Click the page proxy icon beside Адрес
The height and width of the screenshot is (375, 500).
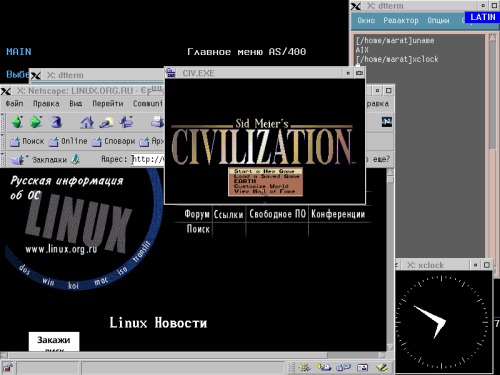75,159
